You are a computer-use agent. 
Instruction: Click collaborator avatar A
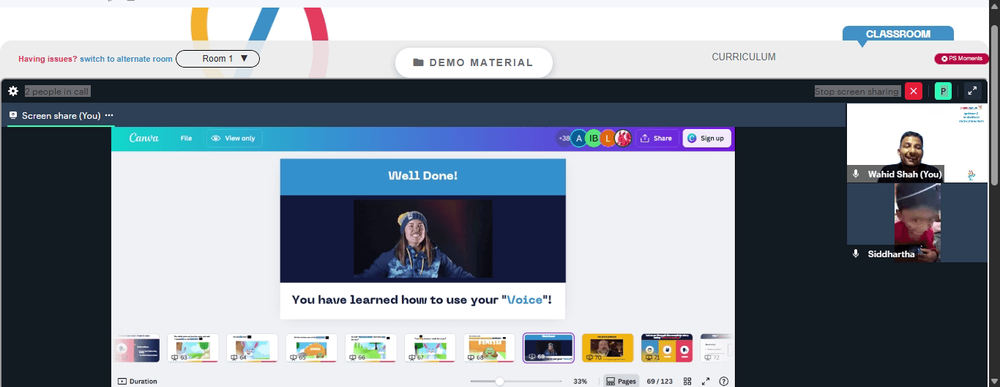pos(578,138)
